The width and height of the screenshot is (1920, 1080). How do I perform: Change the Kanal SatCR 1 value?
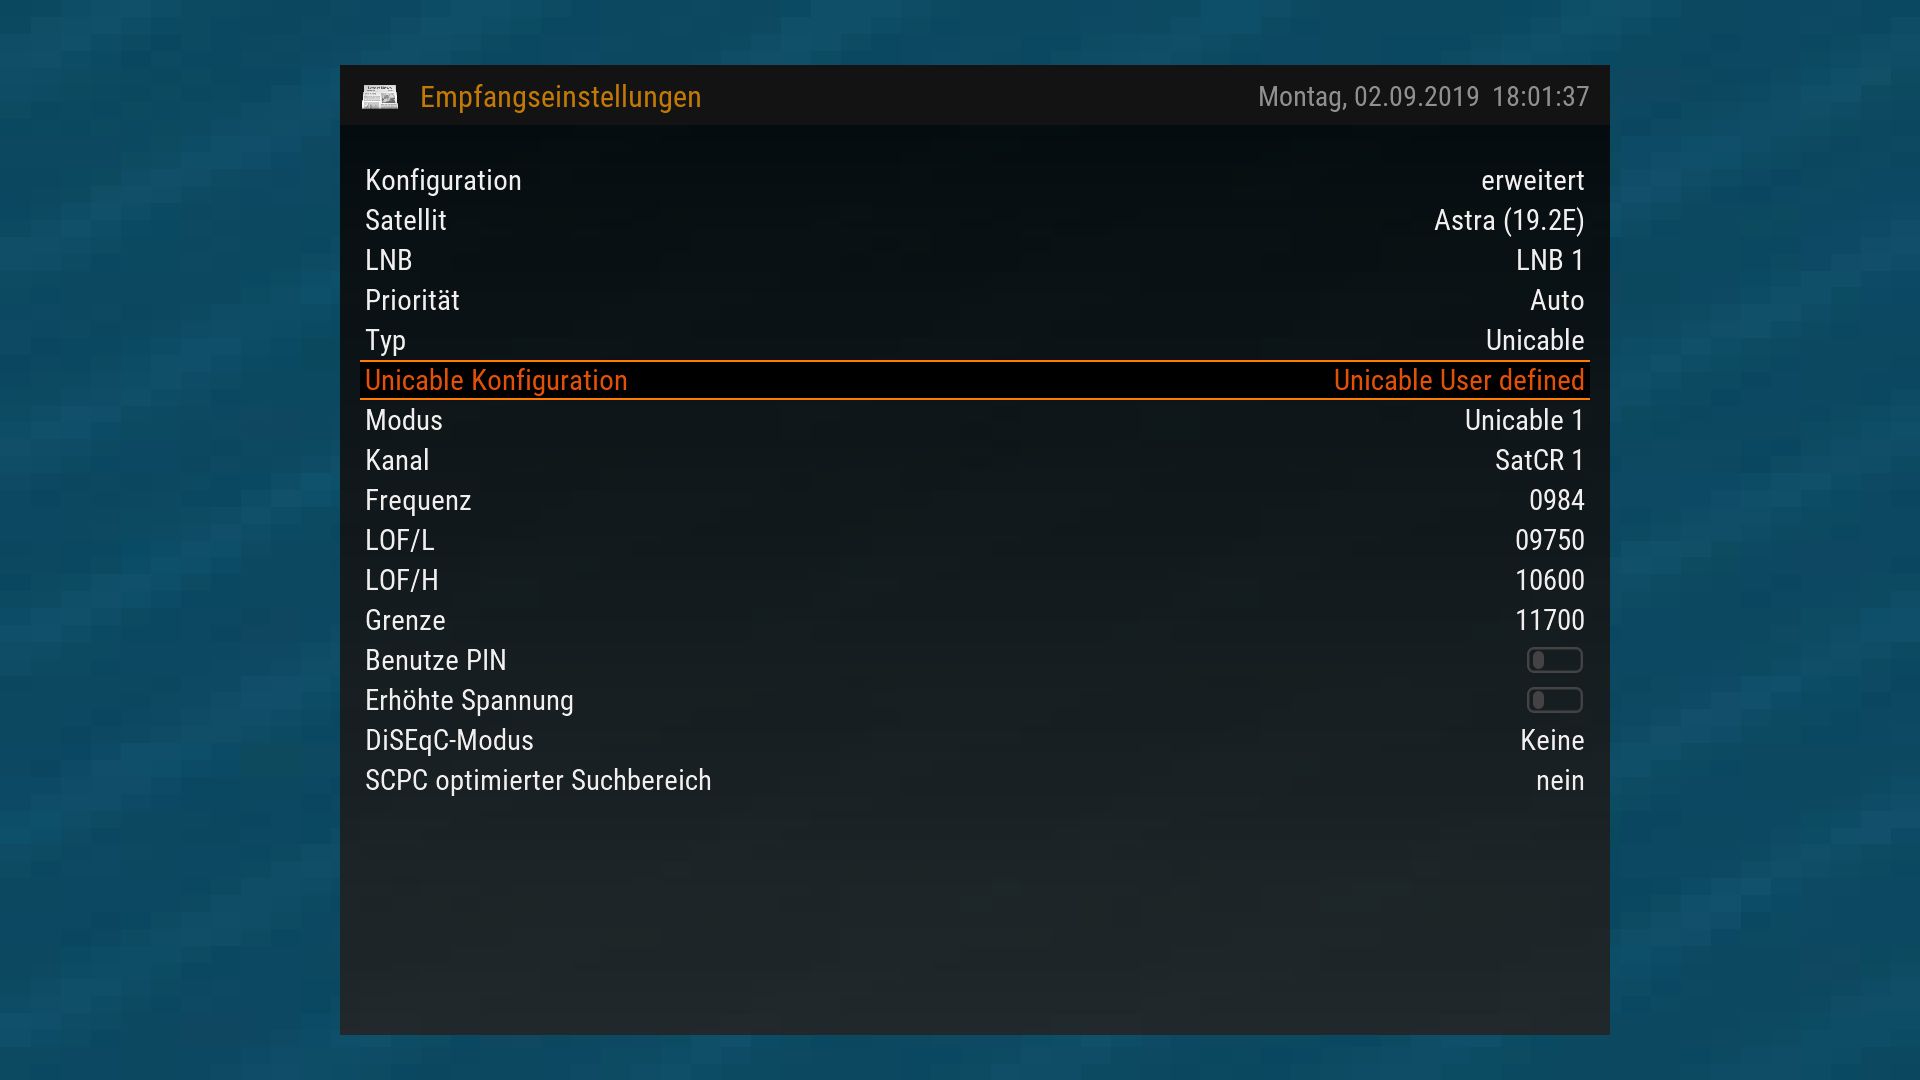click(1540, 460)
